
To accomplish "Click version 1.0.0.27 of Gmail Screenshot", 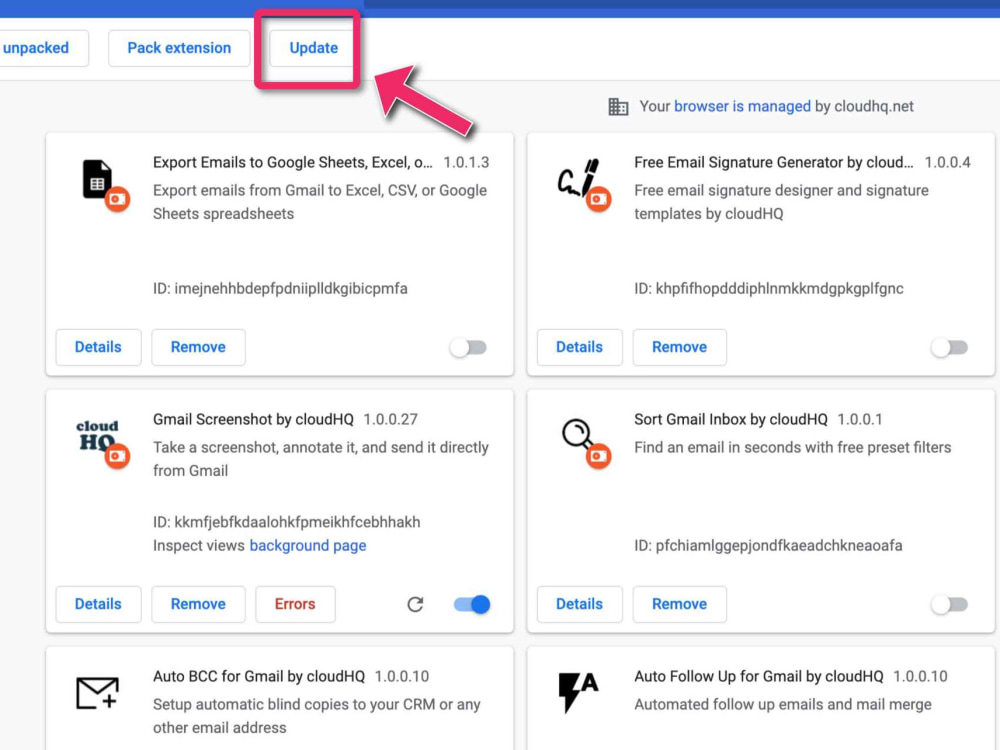I will pyautogui.click(x=390, y=419).
